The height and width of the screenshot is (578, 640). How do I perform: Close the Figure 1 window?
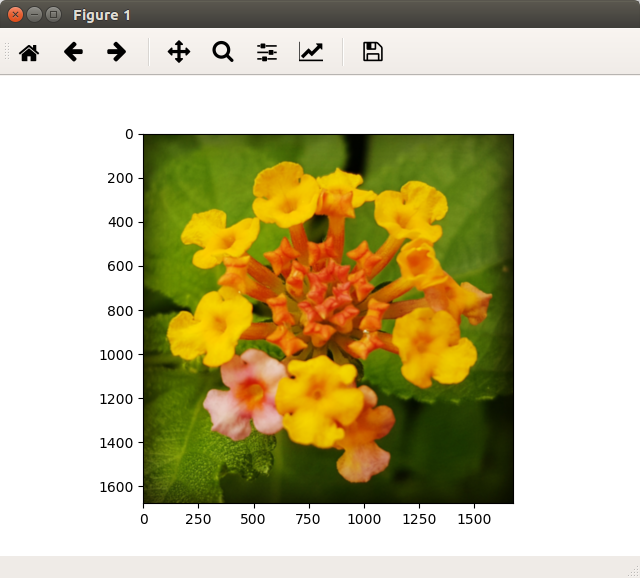coord(16,15)
